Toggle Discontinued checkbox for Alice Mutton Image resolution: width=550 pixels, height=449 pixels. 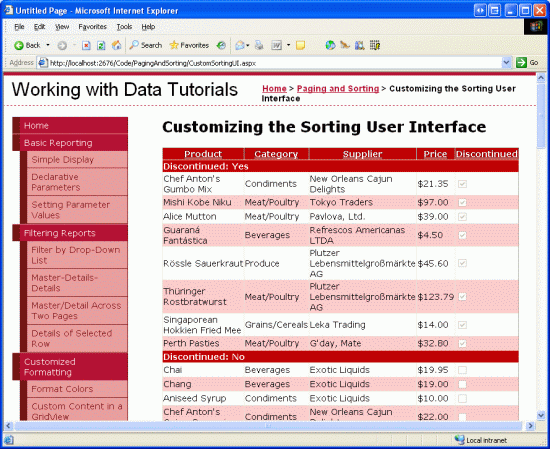click(x=462, y=217)
